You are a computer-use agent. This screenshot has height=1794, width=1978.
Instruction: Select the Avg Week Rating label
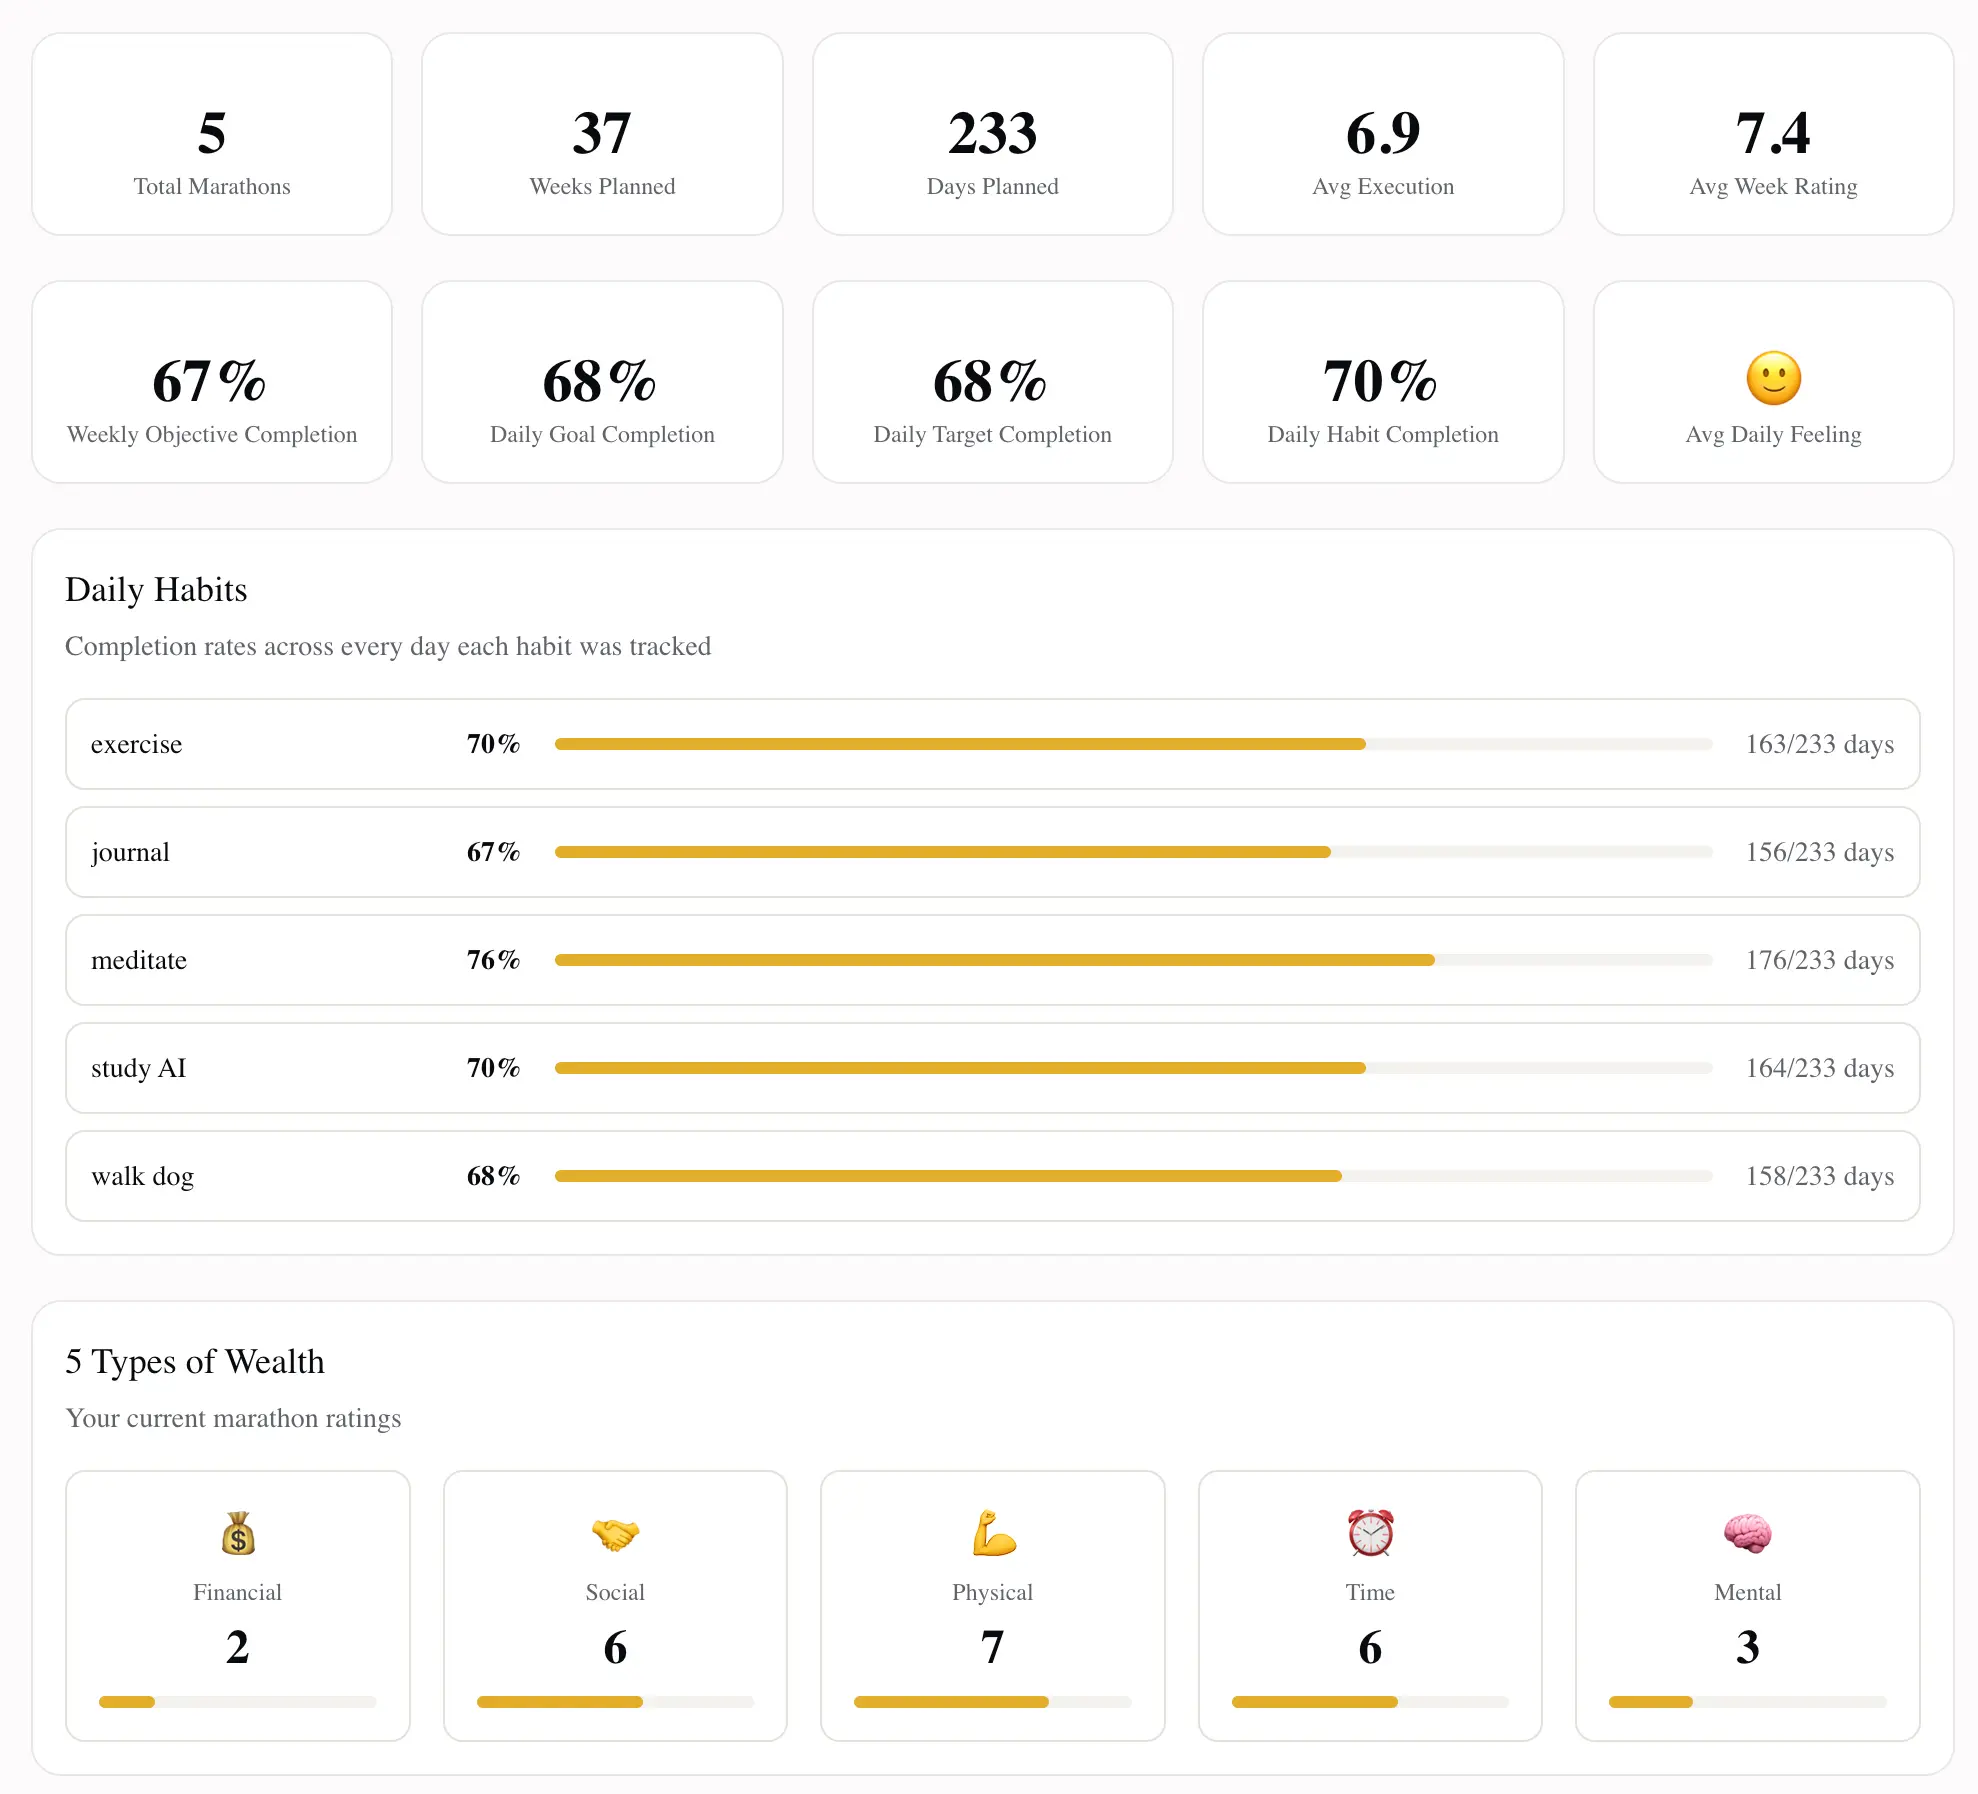tap(1773, 187)
